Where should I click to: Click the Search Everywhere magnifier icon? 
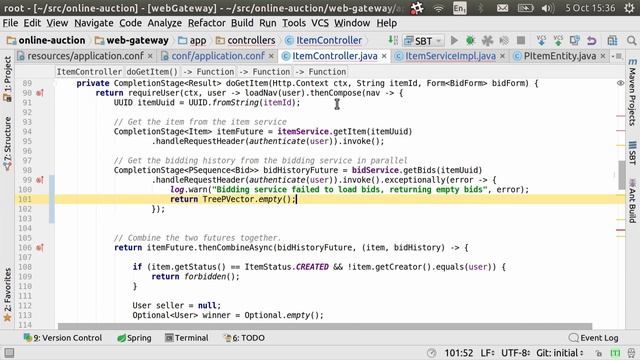click(631, 40)
